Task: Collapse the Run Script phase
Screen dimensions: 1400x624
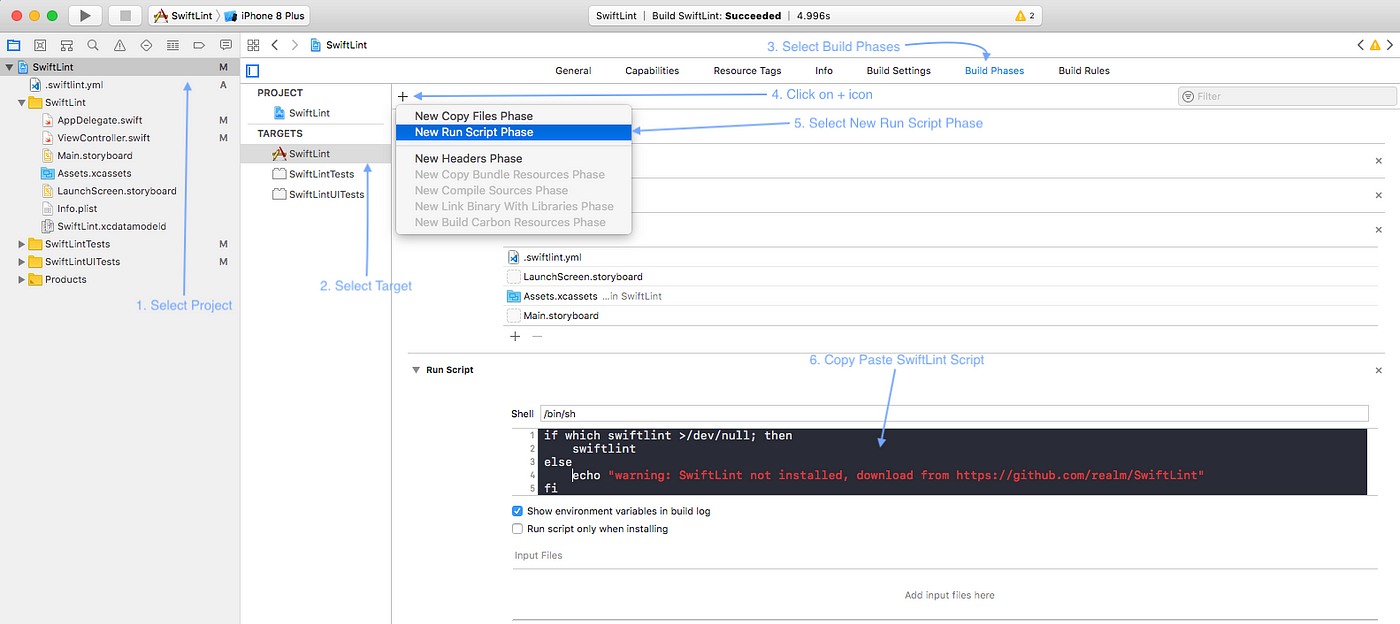Action: click(416, 370)
